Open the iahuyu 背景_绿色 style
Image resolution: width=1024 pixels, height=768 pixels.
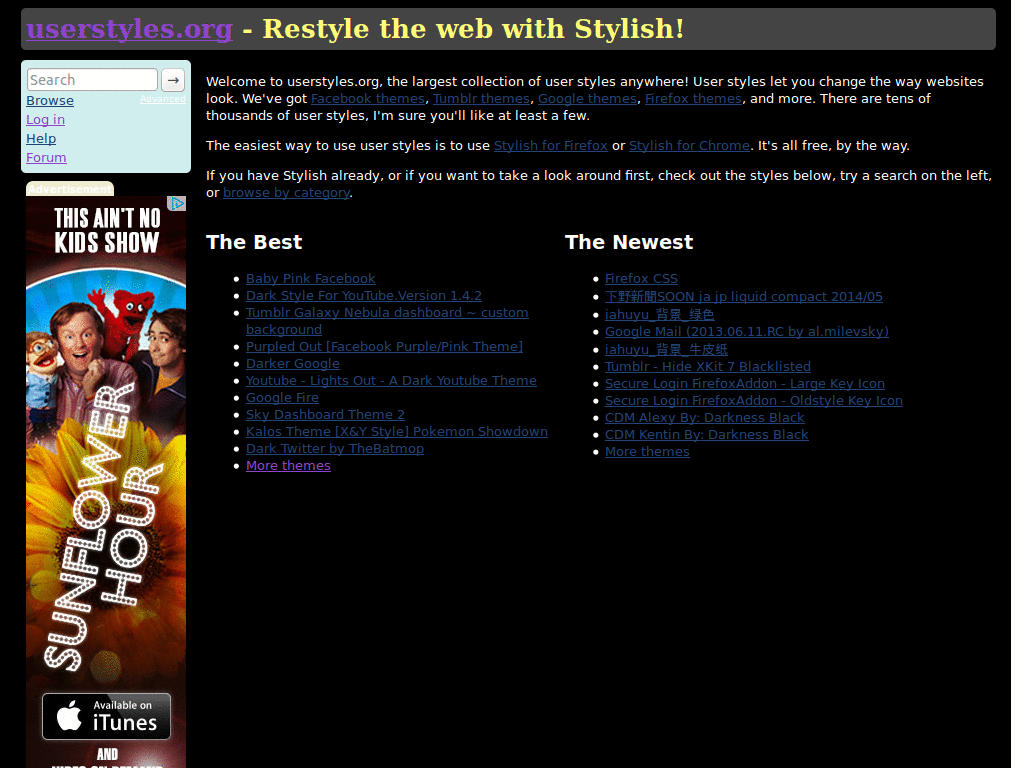coord(660,314)
